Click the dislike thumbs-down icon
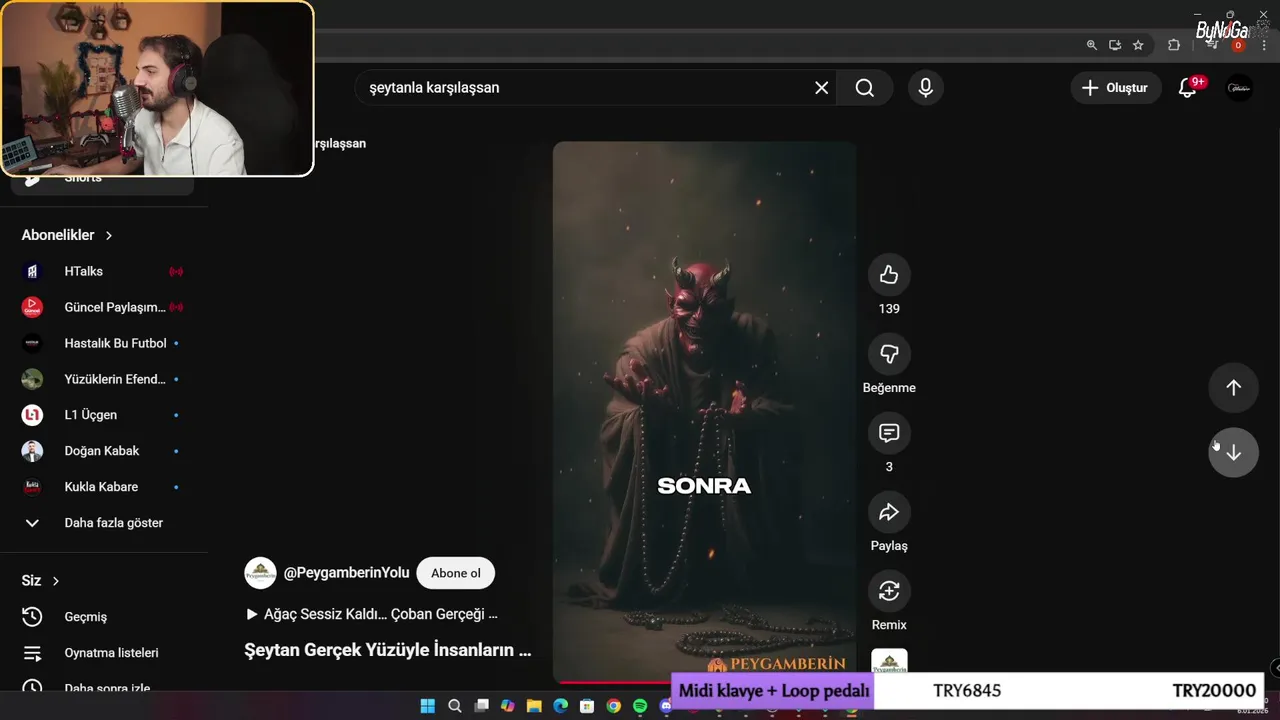 pyautogui.click(x=889, y=354)
